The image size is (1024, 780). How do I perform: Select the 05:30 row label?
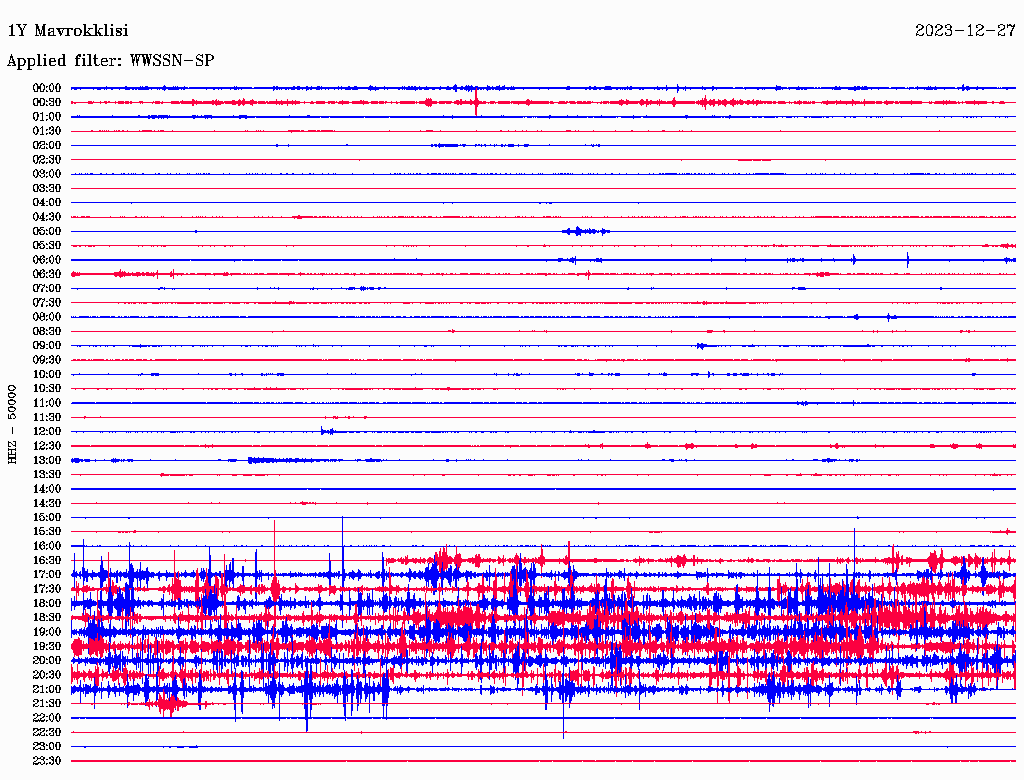click(47, 246)
